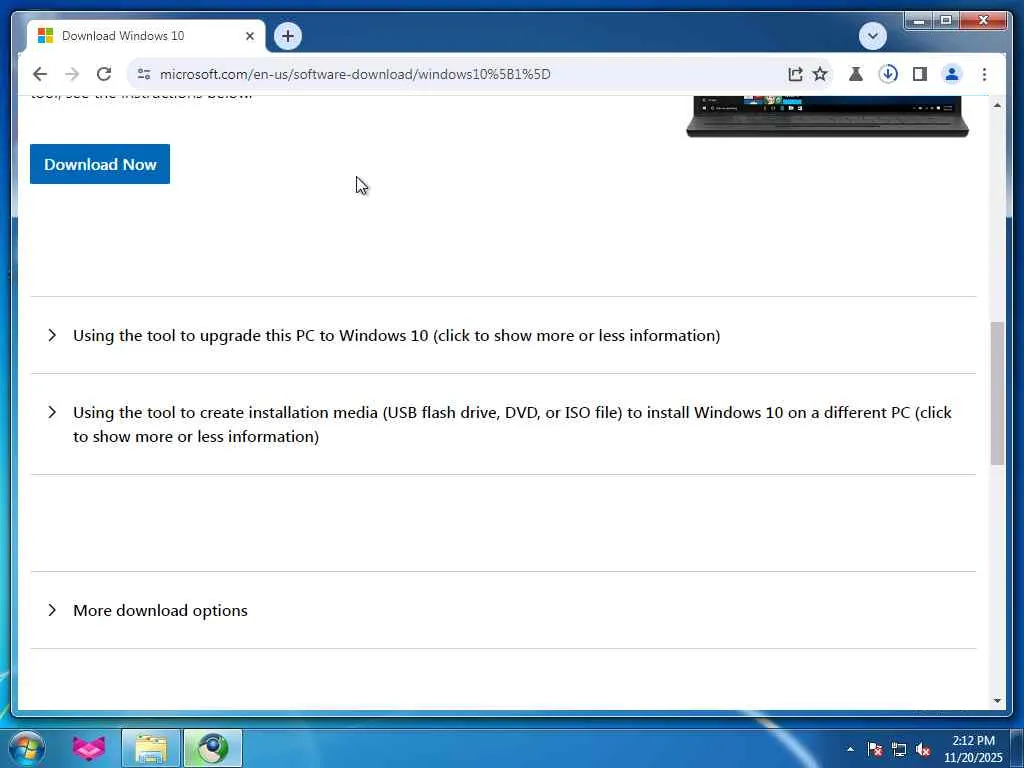1024x768 pixels.
Task: Click the Download Now button
Action: (x=100, y=164)
